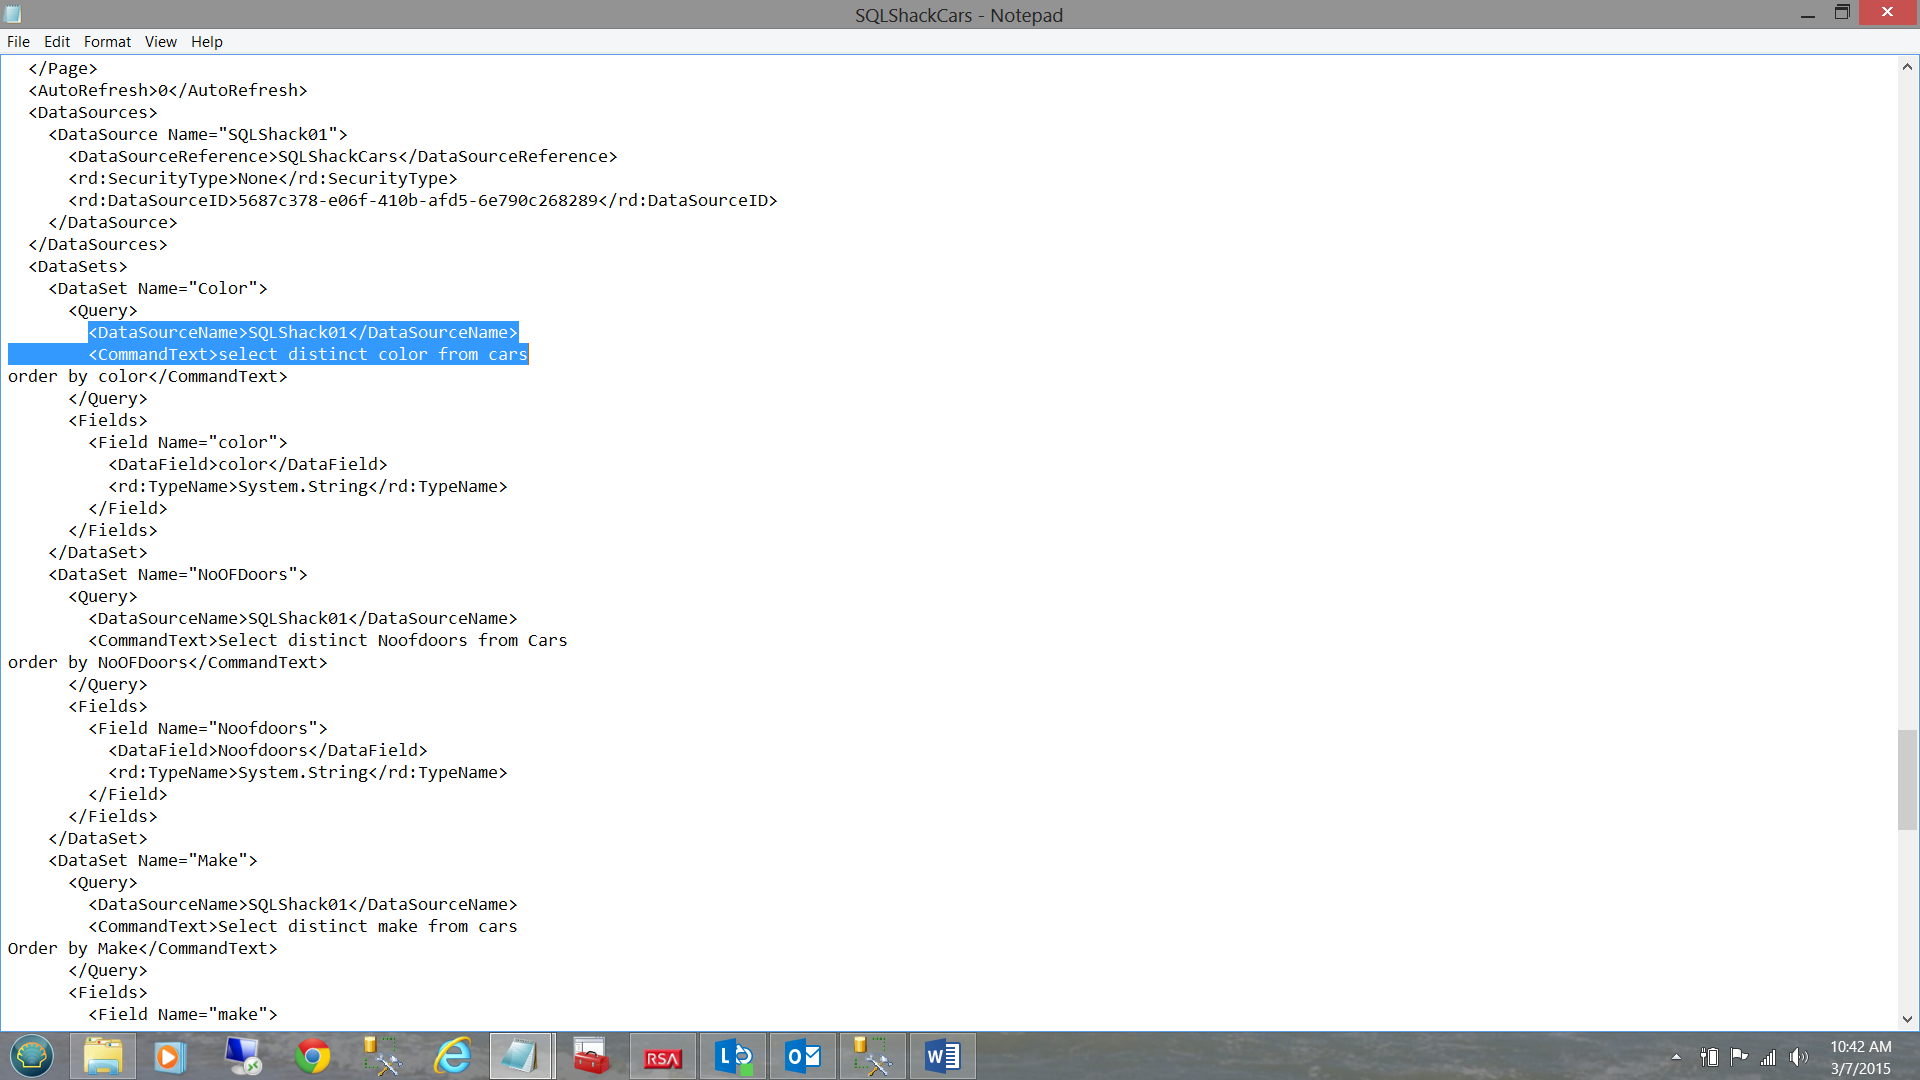Image resolution: width=1920 pixels, height=1080 pixels.
Task: Open the volume speaker control
Action: pyautogui.click(x=1799, y=1057)
